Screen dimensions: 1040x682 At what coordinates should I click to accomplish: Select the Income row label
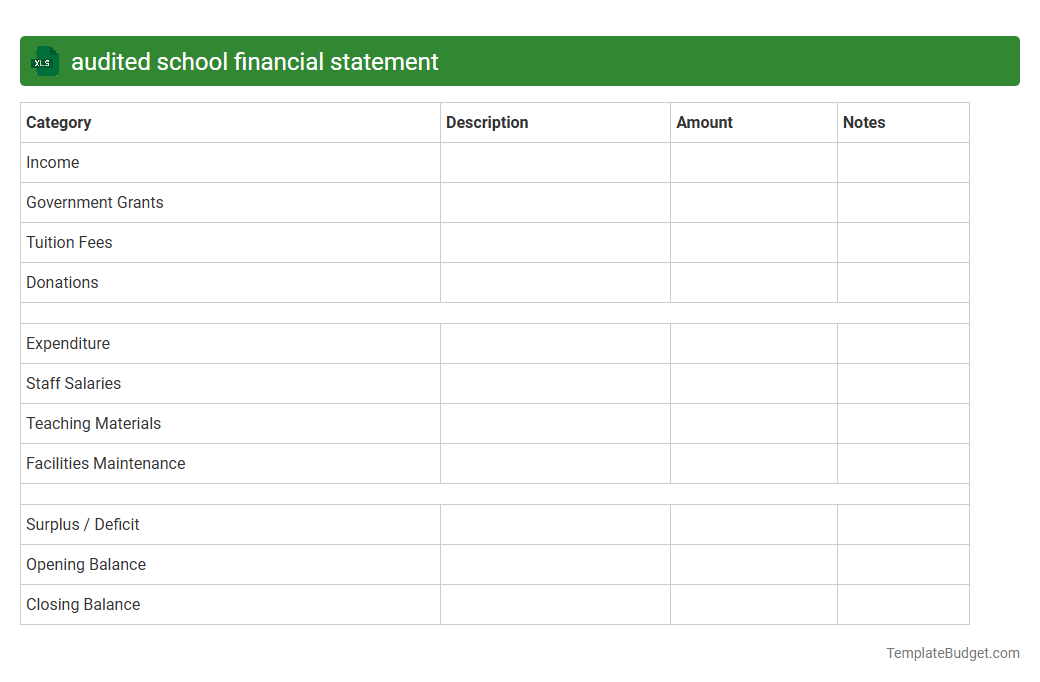tap(53, 162)
